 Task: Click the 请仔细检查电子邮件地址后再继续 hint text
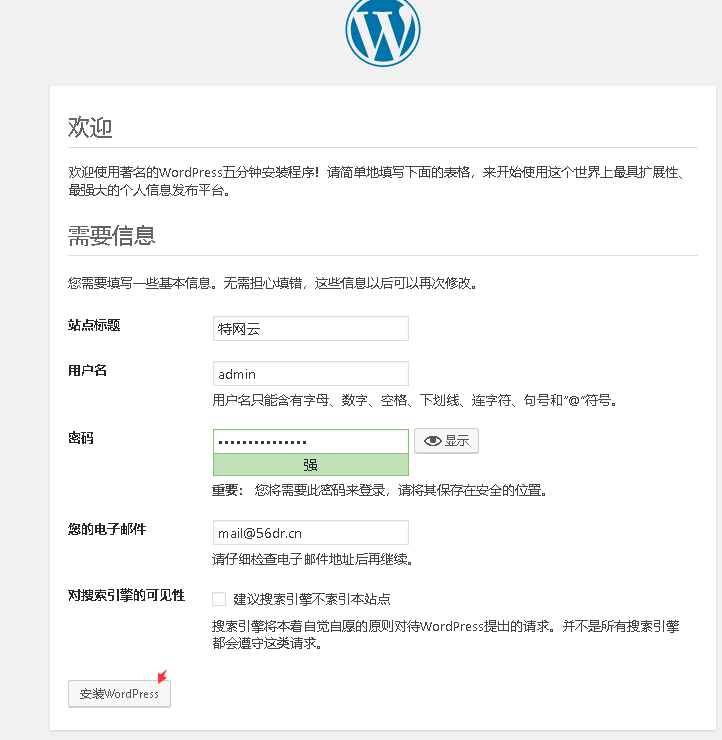click(x=312, y=560)
